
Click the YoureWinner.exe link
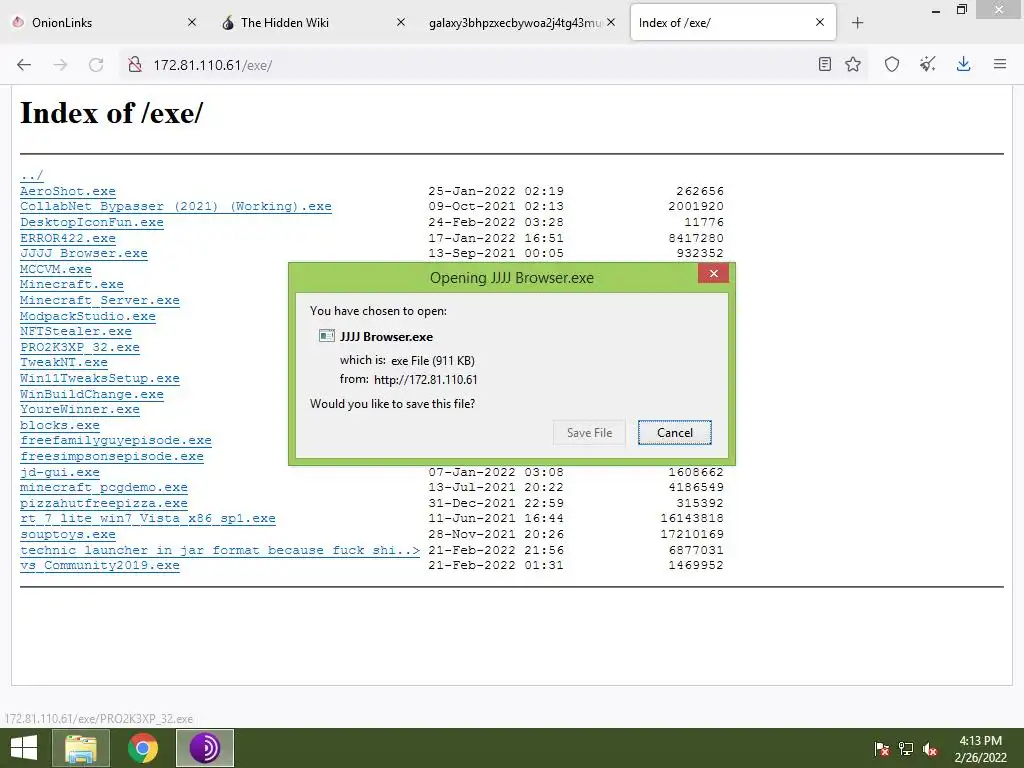80,409
